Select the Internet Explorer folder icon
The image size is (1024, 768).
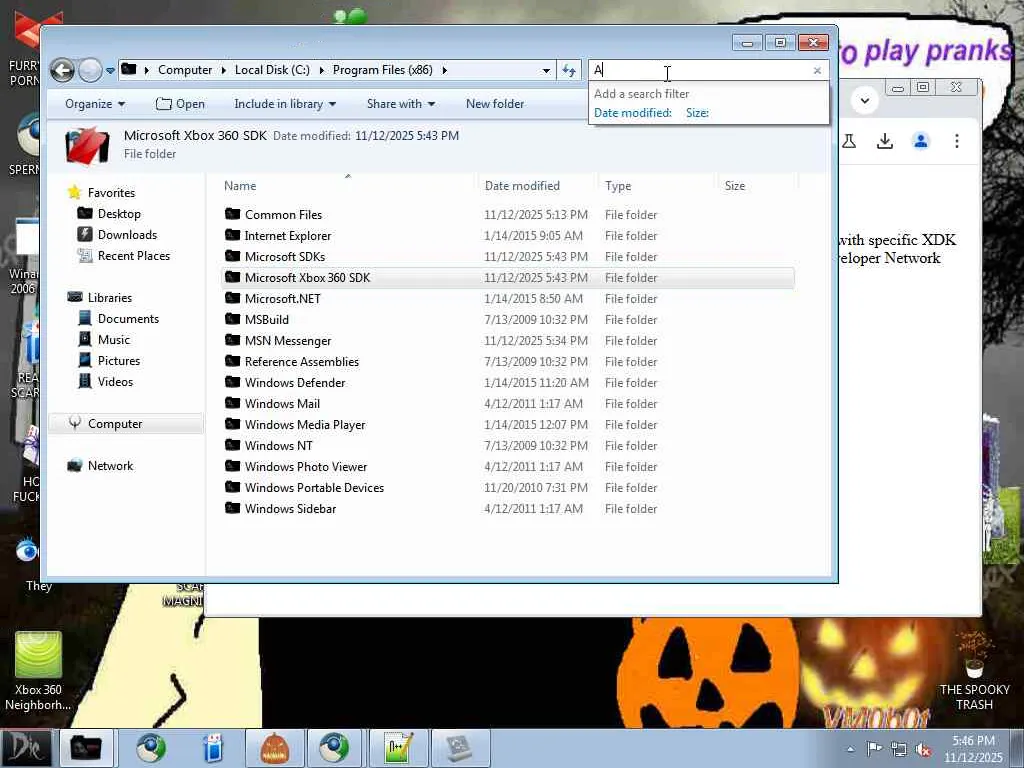point(232,235)
